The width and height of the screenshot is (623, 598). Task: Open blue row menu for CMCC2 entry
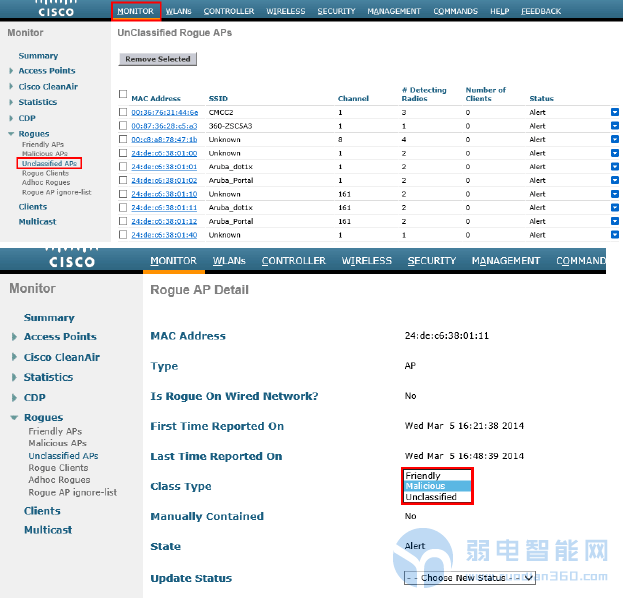615,113
